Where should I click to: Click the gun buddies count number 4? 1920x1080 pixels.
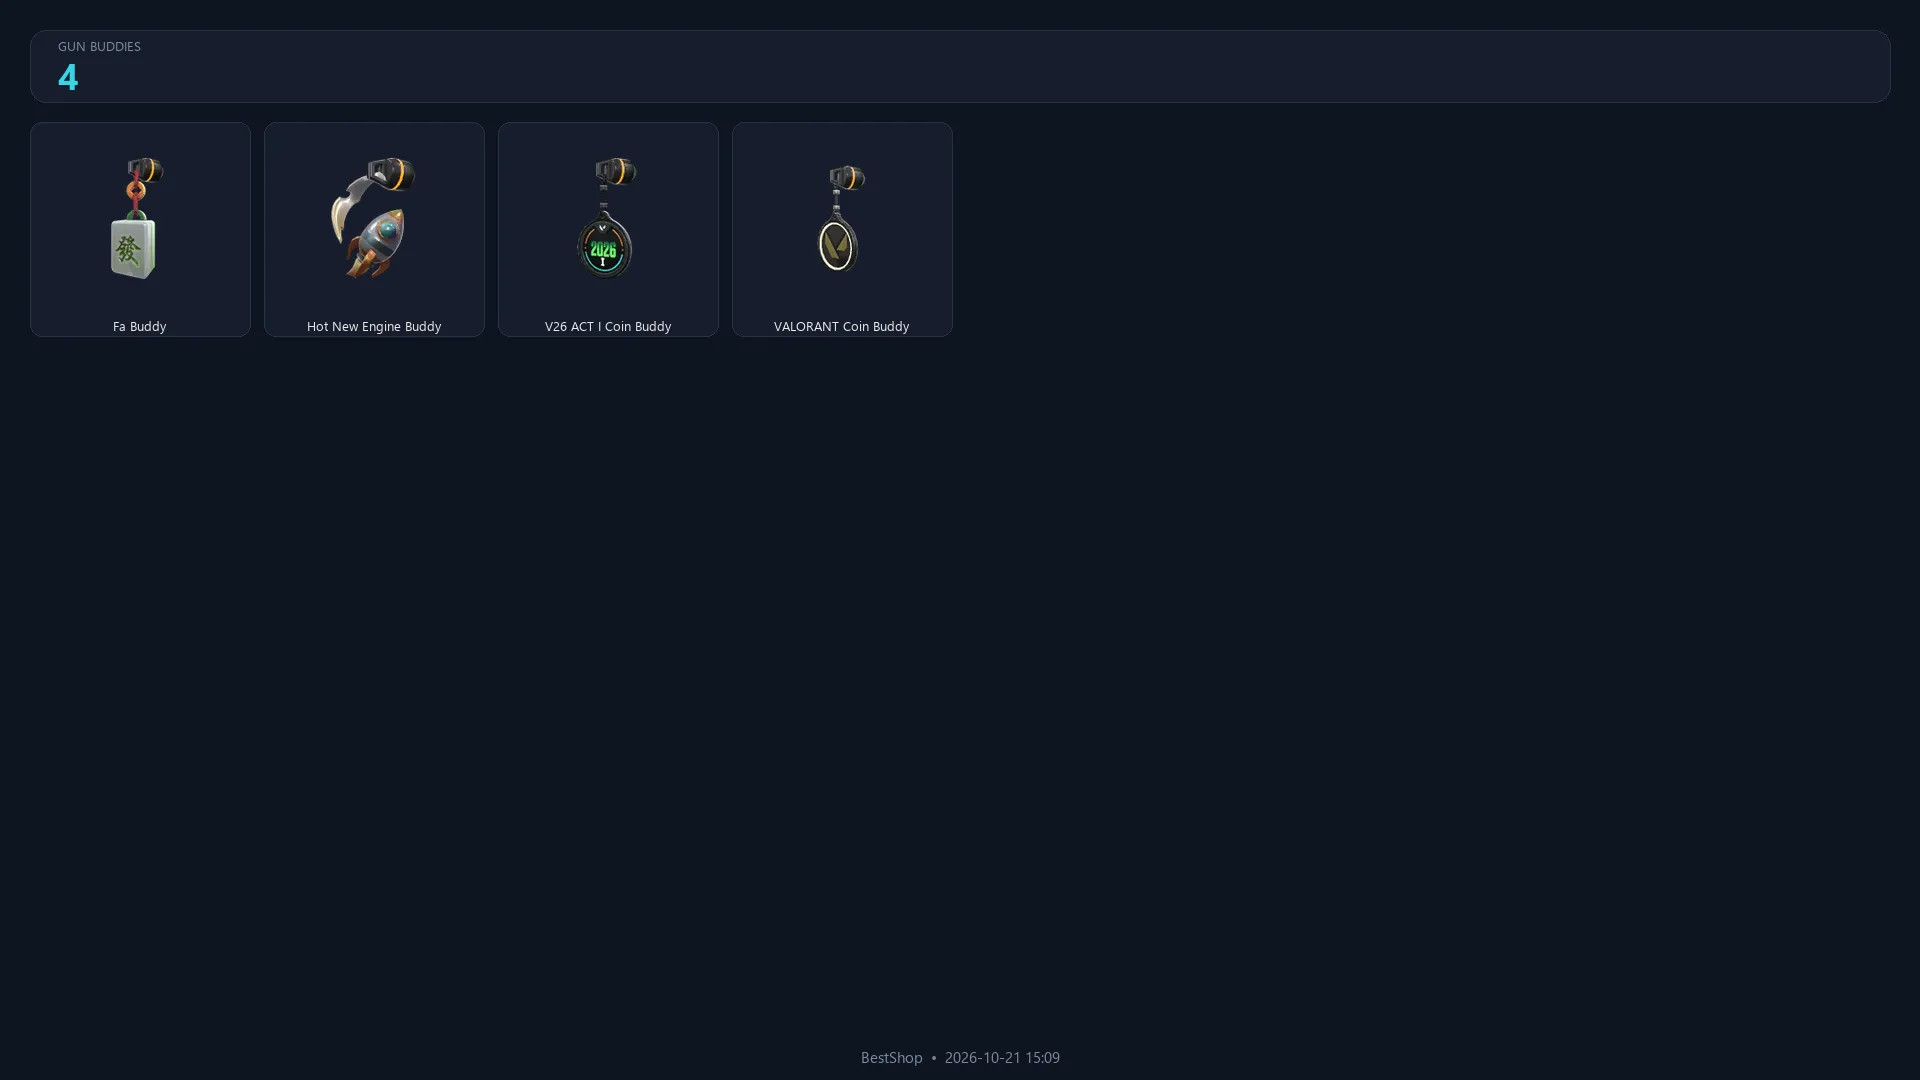[68, 77]
